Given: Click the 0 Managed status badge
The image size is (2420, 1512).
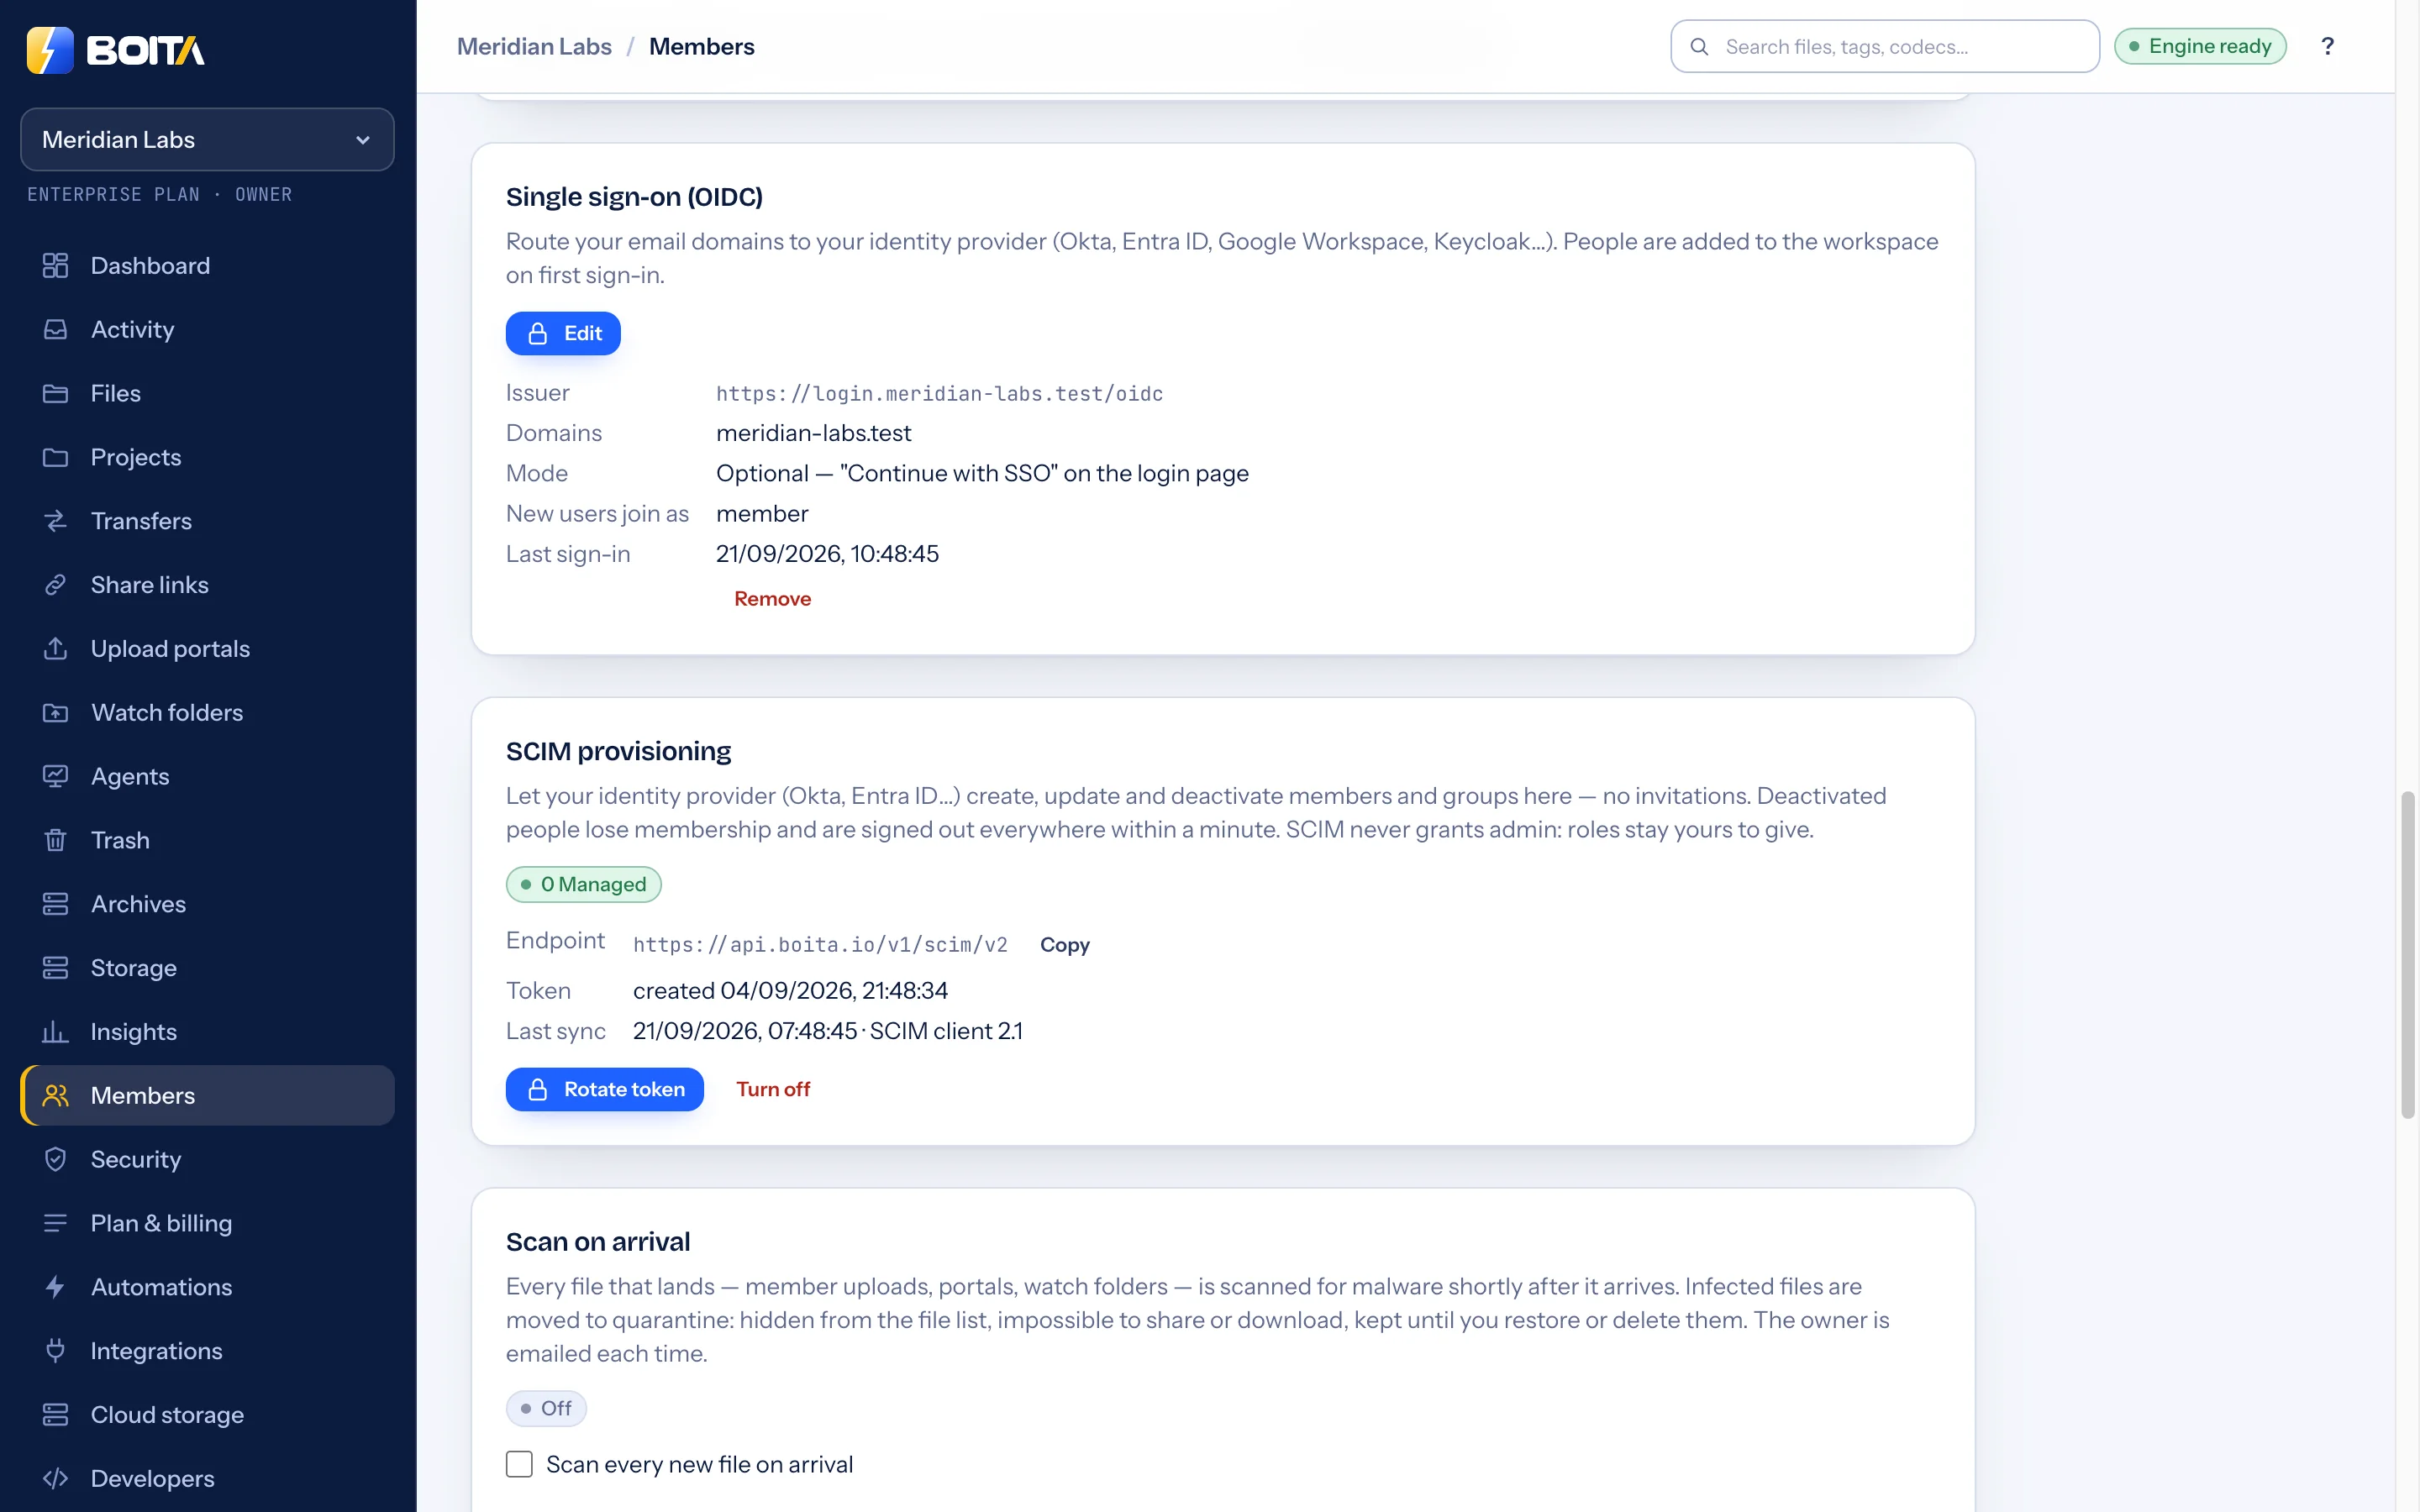Looking at the screenshot, I should (x=583, y=884).
